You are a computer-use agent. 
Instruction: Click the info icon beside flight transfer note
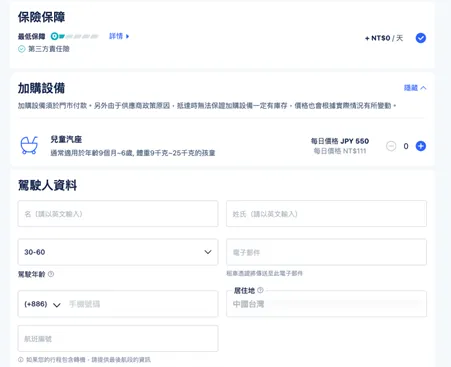(x=21, y=360)
